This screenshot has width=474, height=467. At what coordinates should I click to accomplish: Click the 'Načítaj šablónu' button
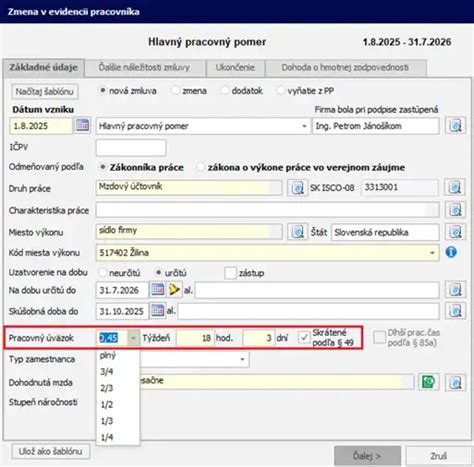click(45, 91)
